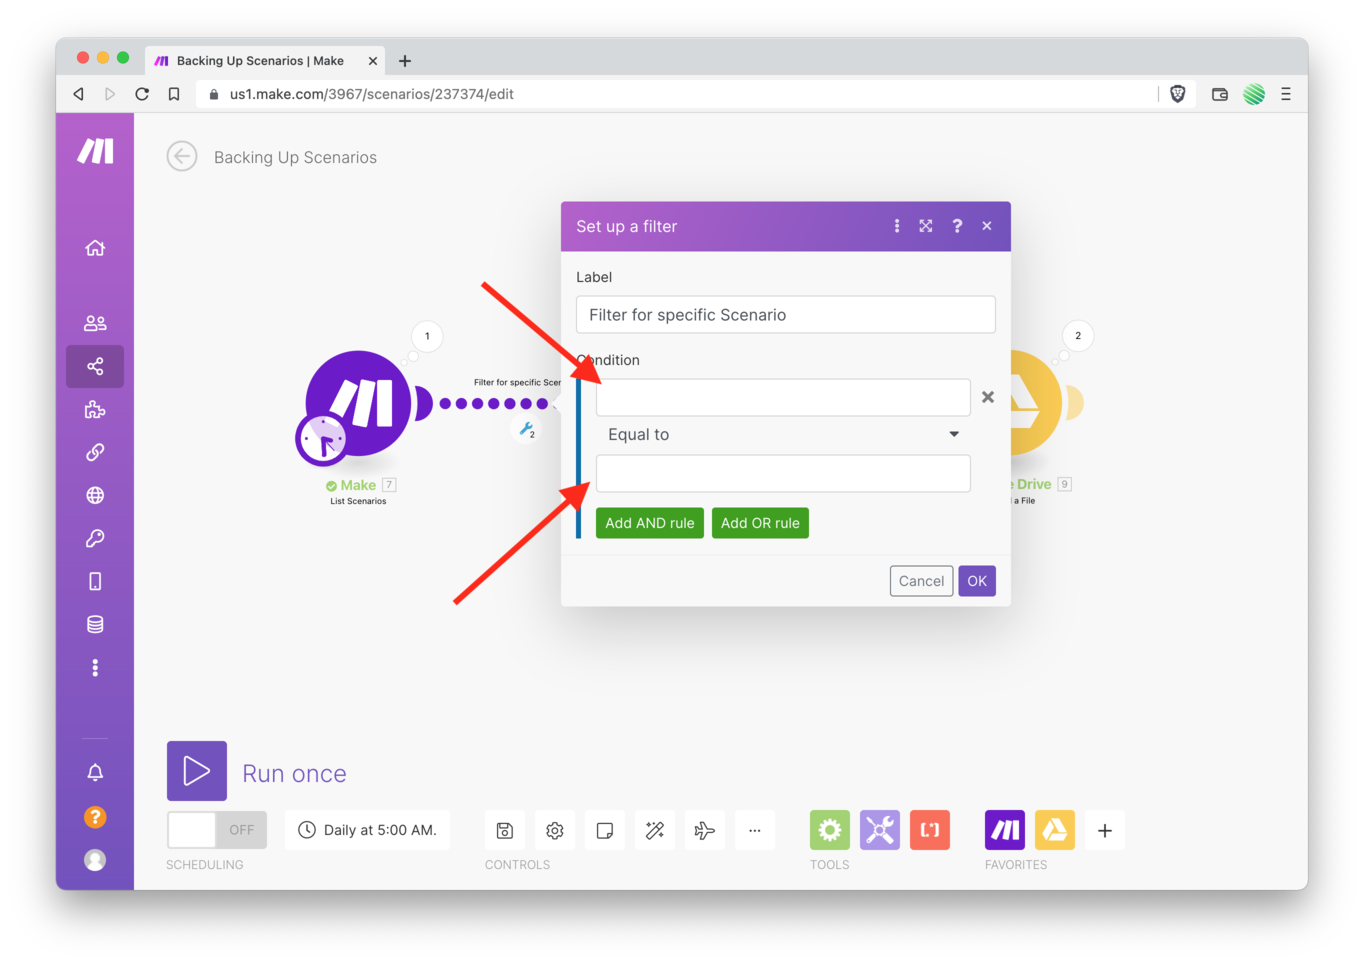
Task: Open the controls More ellipsis menu
Action: 755,830
